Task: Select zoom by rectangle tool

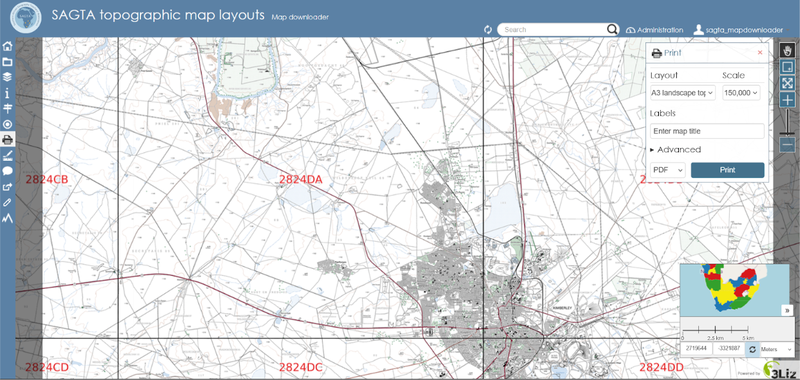Action: 787,66
